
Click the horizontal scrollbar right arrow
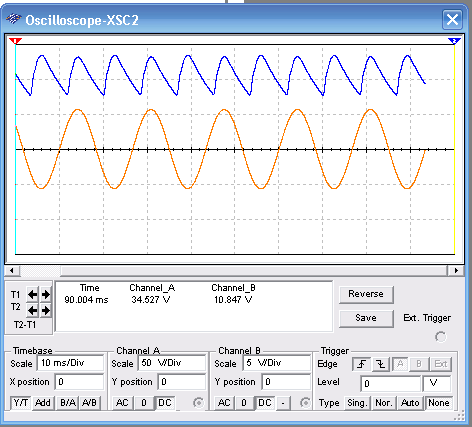click(x=456, y=271)
